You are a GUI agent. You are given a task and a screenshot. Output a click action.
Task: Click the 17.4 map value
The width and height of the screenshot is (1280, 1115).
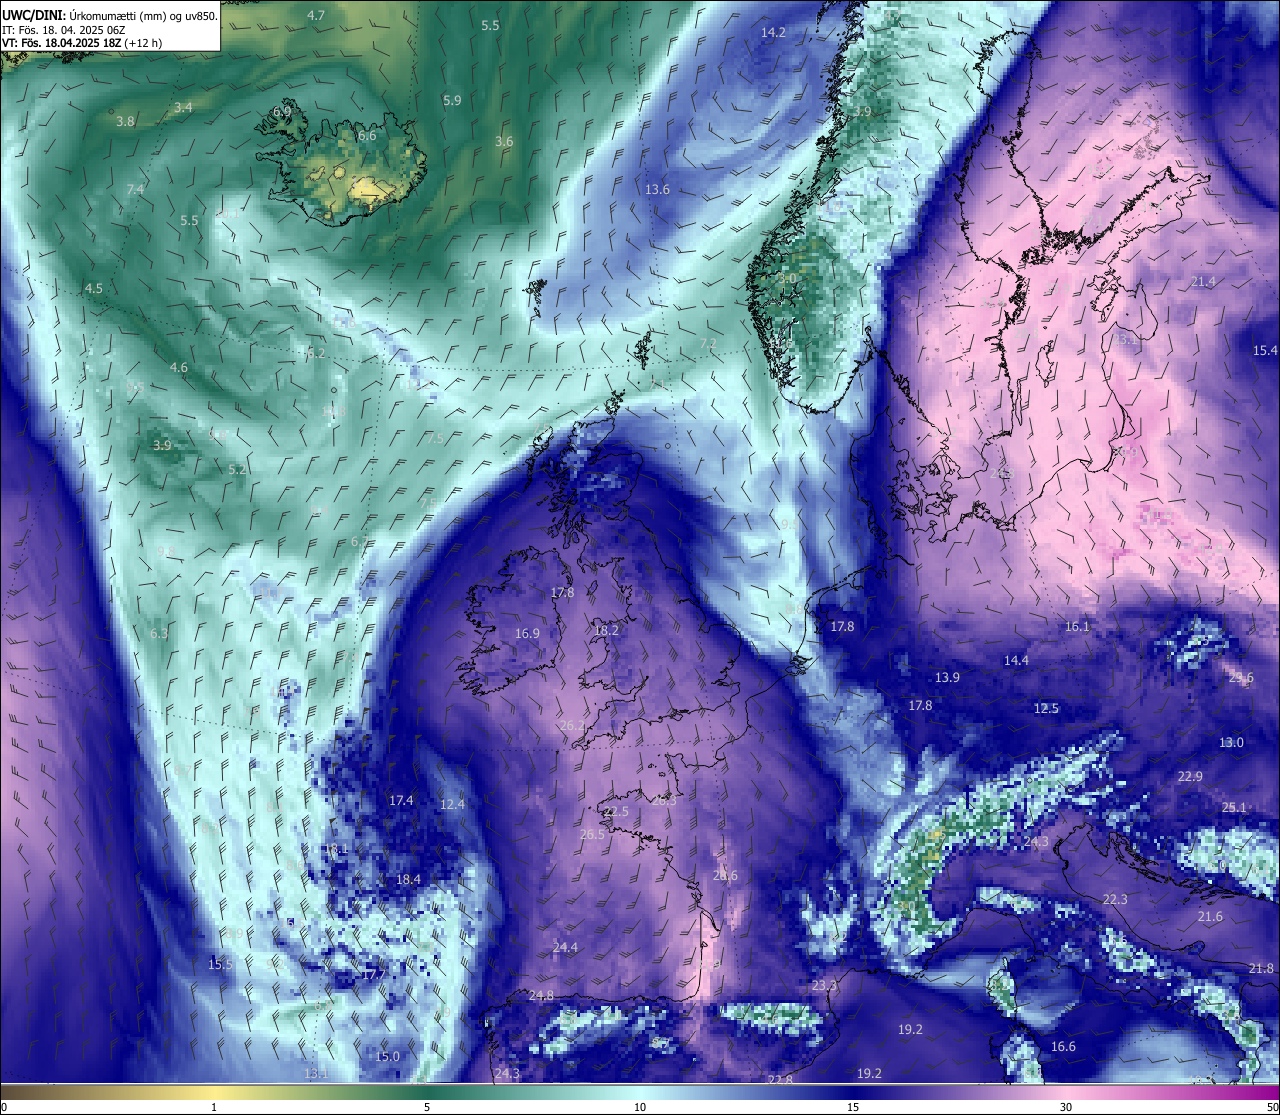coord(401,800)
